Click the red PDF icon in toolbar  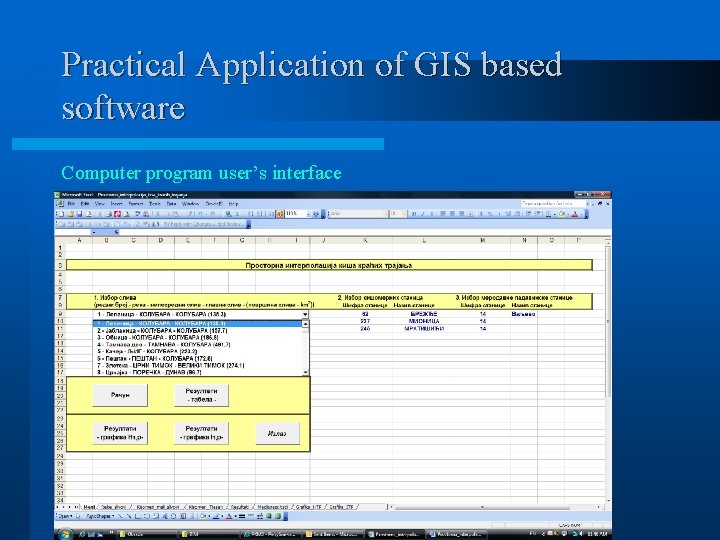pos(117,214)
